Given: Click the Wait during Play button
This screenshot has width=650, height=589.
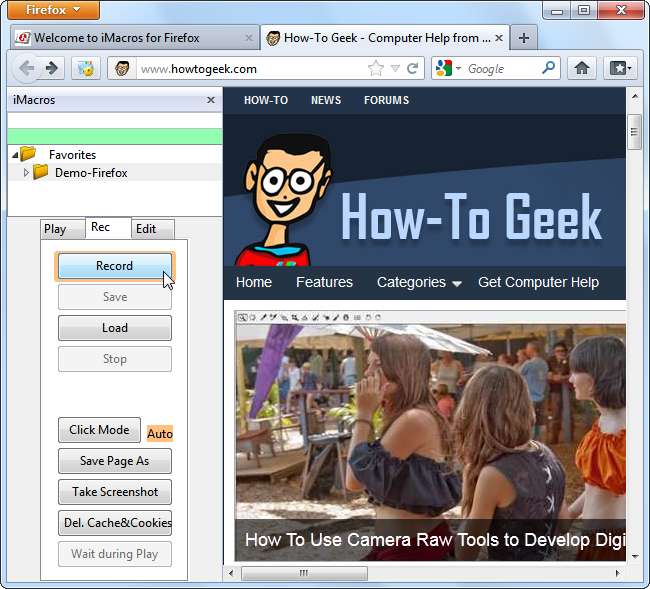Looking at the screenshot, I should pyautogui.click(x=115, y=554).
